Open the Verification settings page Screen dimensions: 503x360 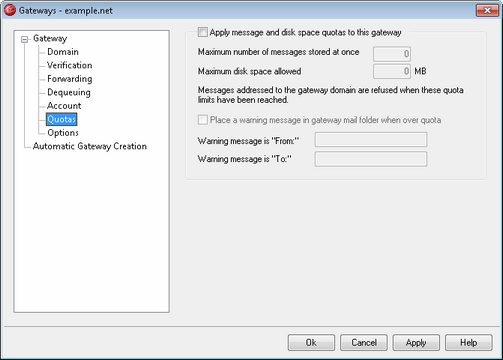click(69, 65)
